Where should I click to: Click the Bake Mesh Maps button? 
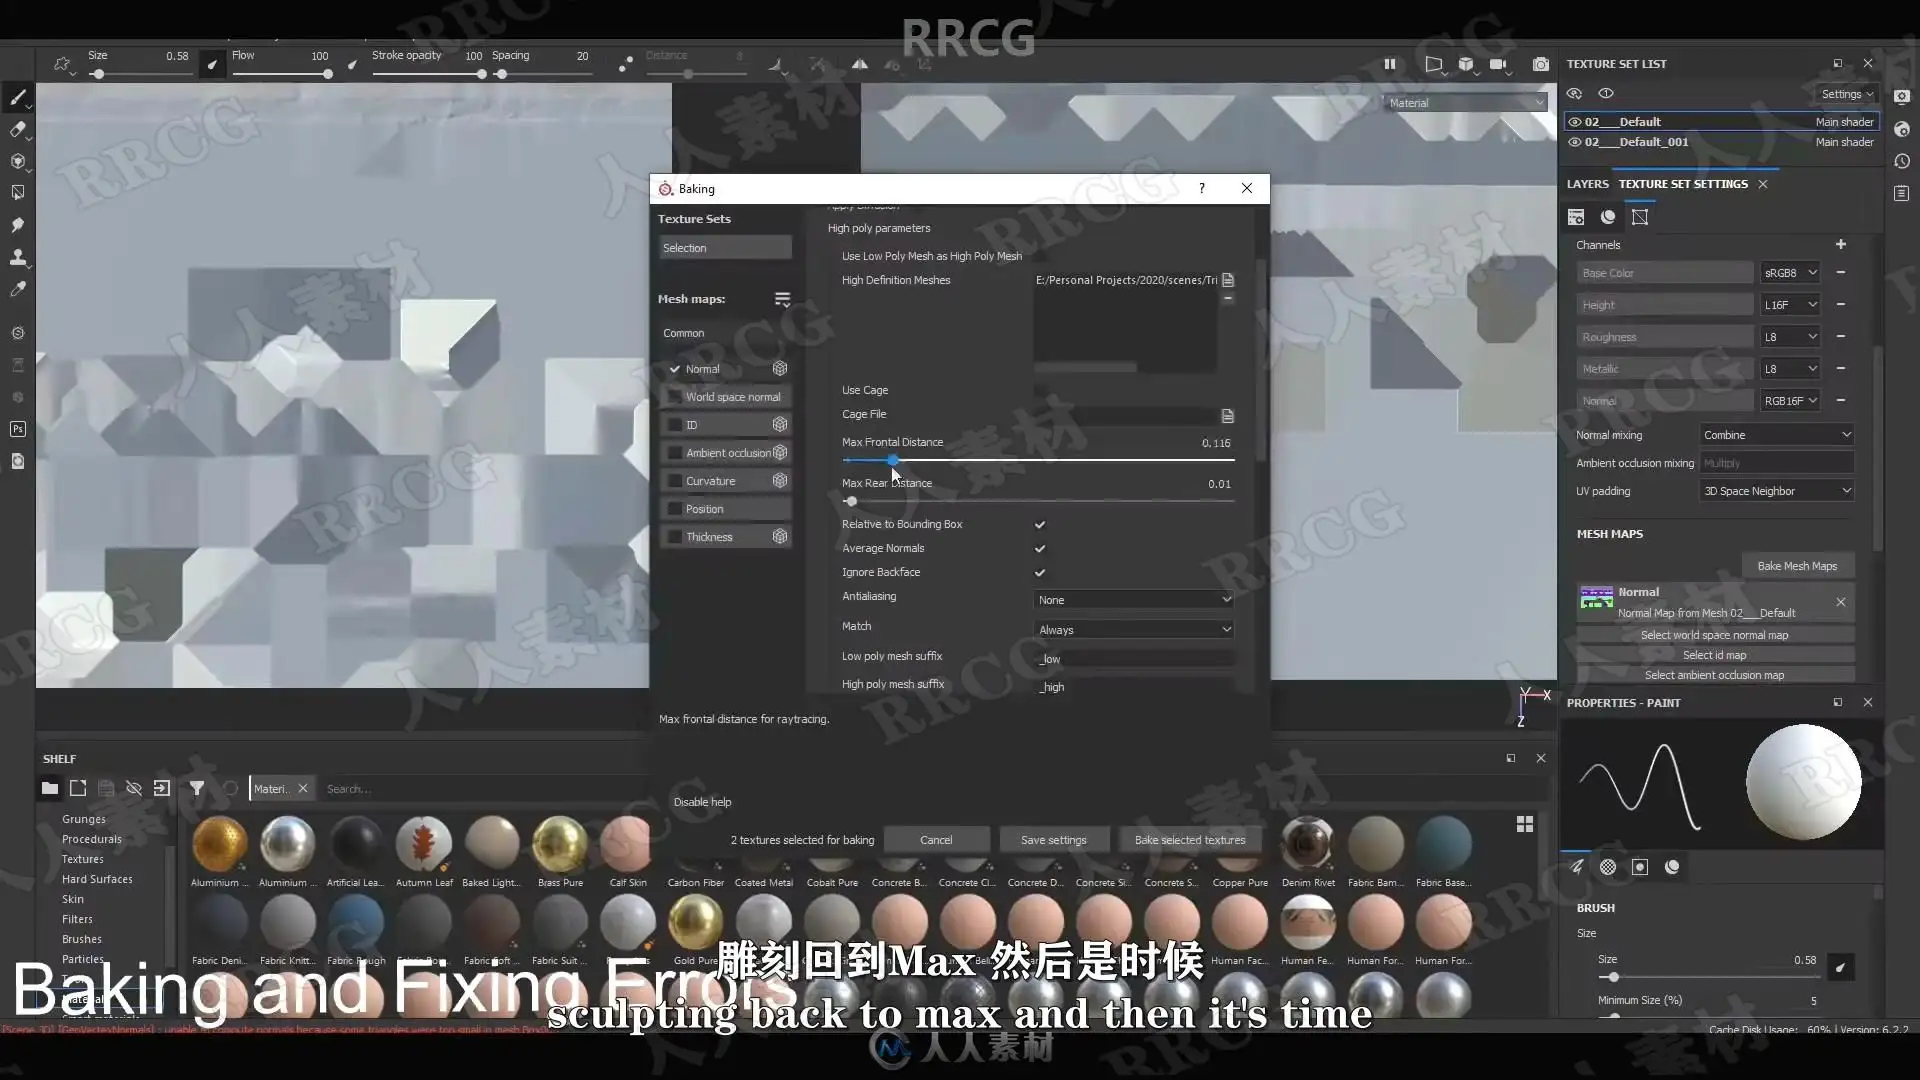(1797, 566)
